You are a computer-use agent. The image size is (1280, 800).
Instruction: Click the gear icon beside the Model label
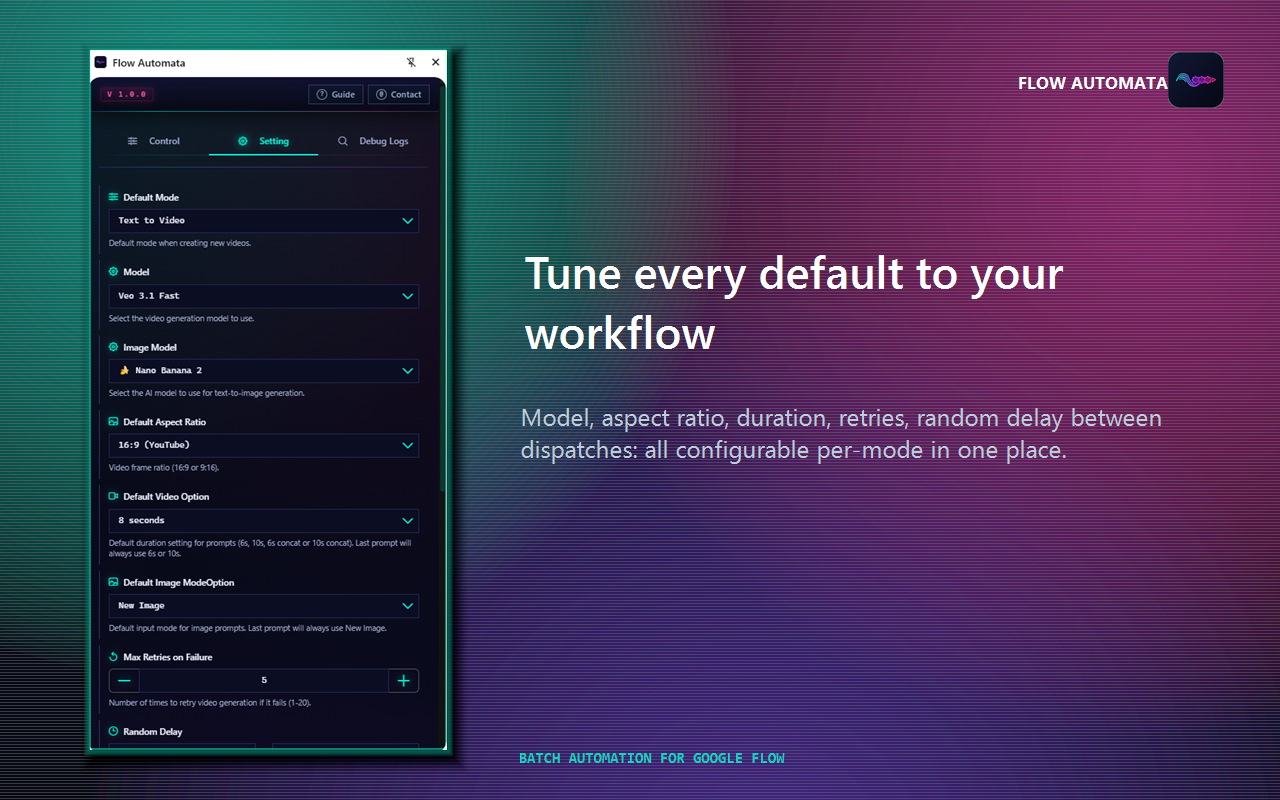113,272
